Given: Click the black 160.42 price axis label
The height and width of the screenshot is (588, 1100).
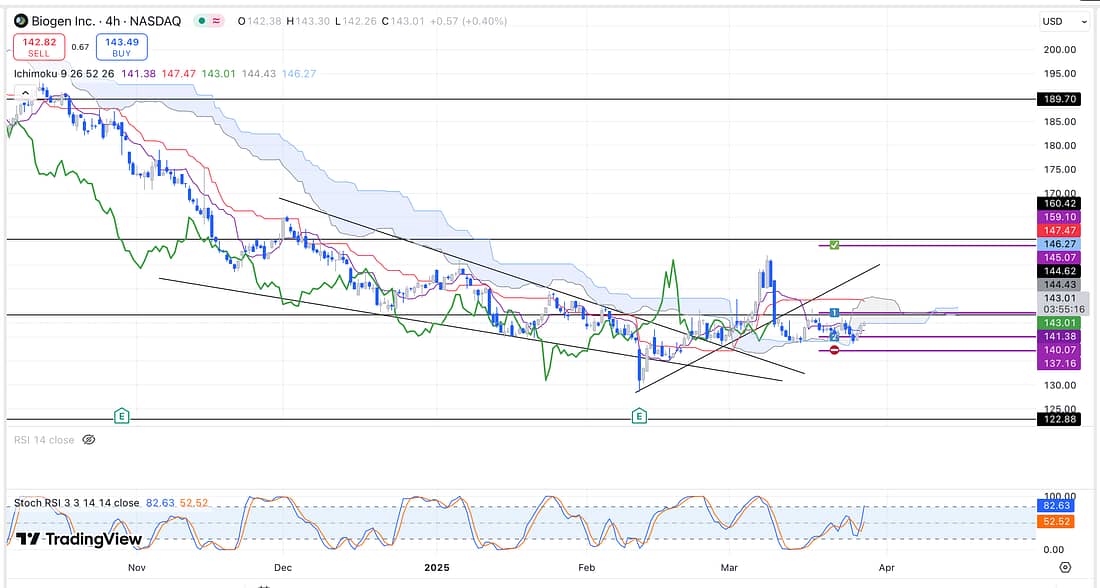Looking at the screenshot, I should (x=1059, y=203).
